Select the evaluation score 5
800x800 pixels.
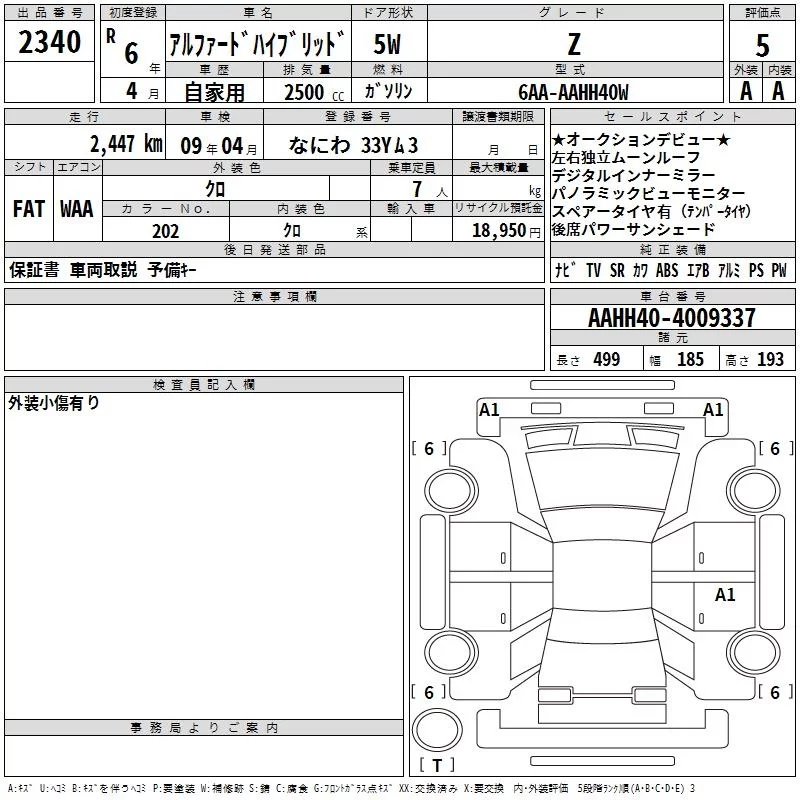pos(762,44)
